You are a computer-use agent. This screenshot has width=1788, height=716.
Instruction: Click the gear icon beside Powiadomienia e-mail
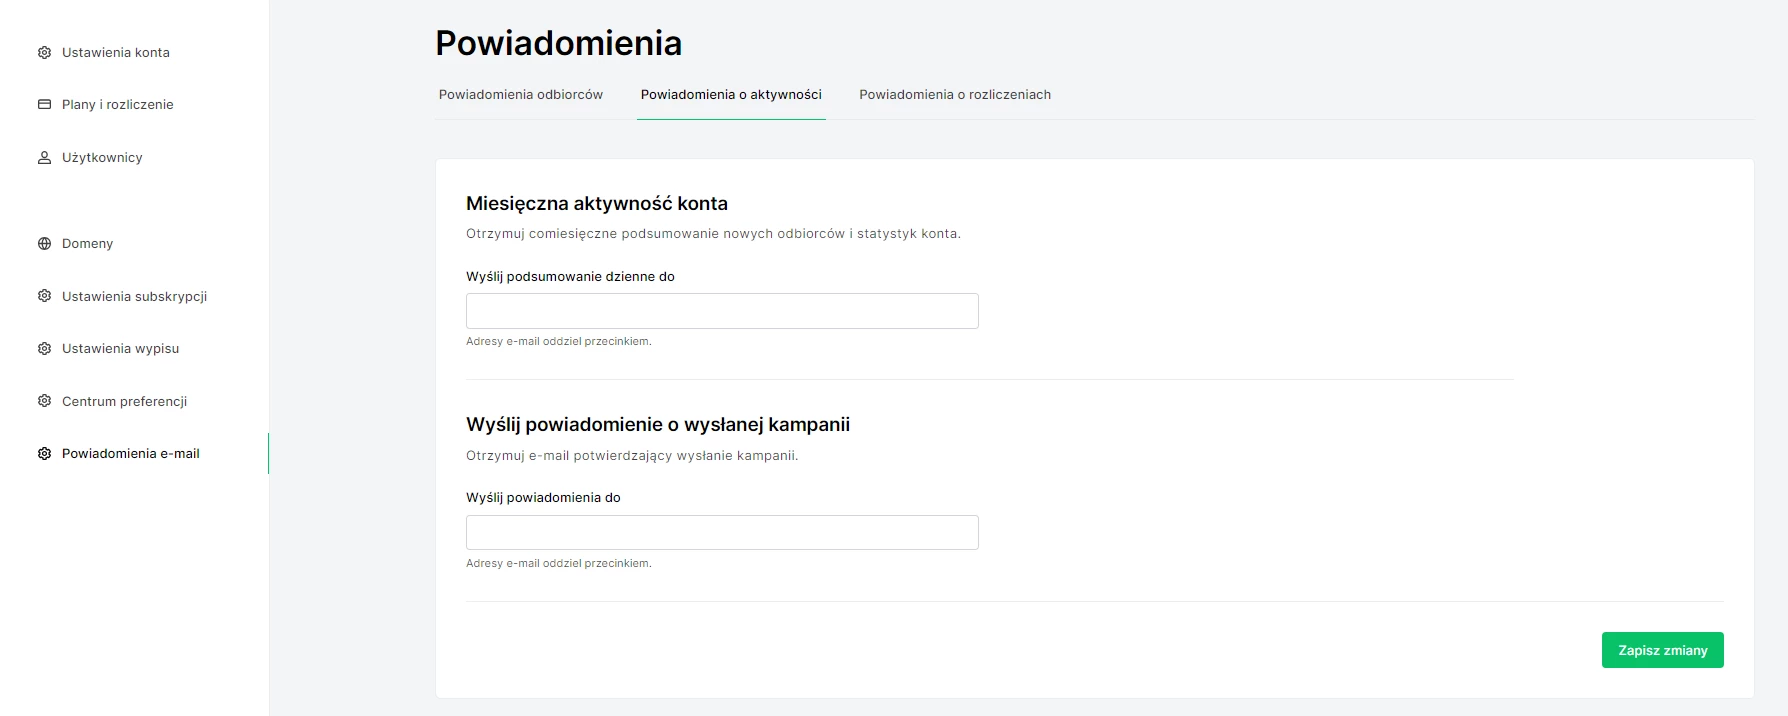[44, 453]
